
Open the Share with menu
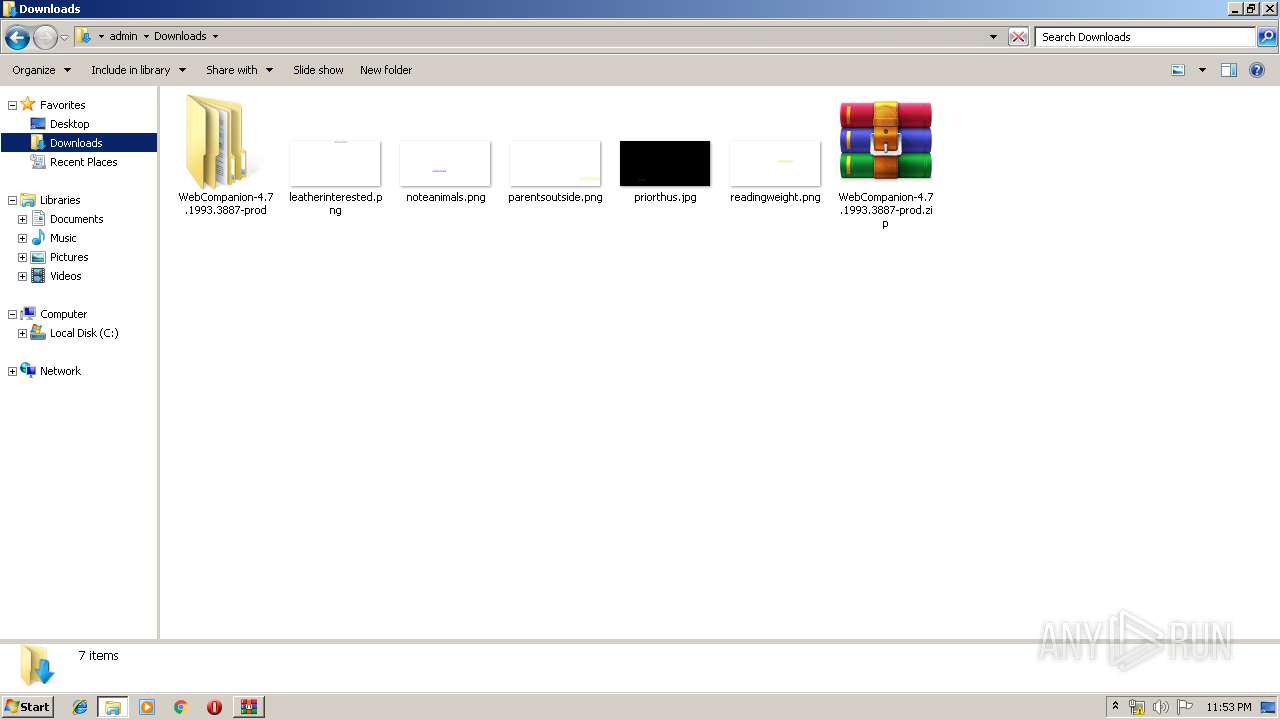click(x=239, y=70)
